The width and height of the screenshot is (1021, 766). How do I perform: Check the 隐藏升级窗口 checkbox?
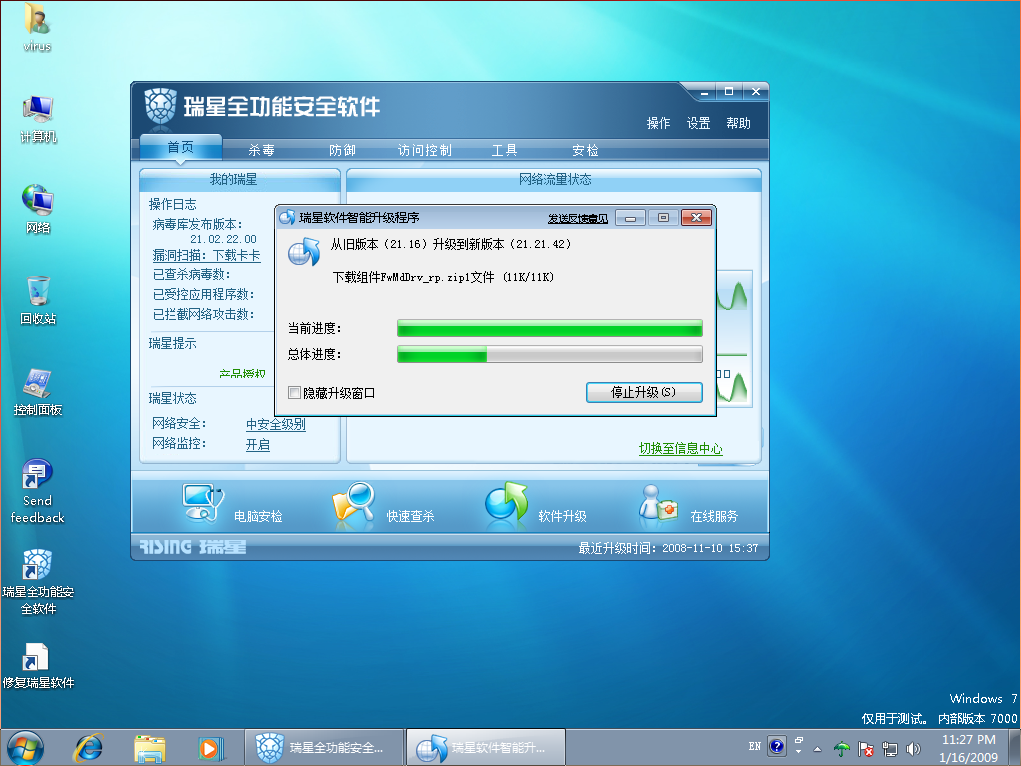294,392
